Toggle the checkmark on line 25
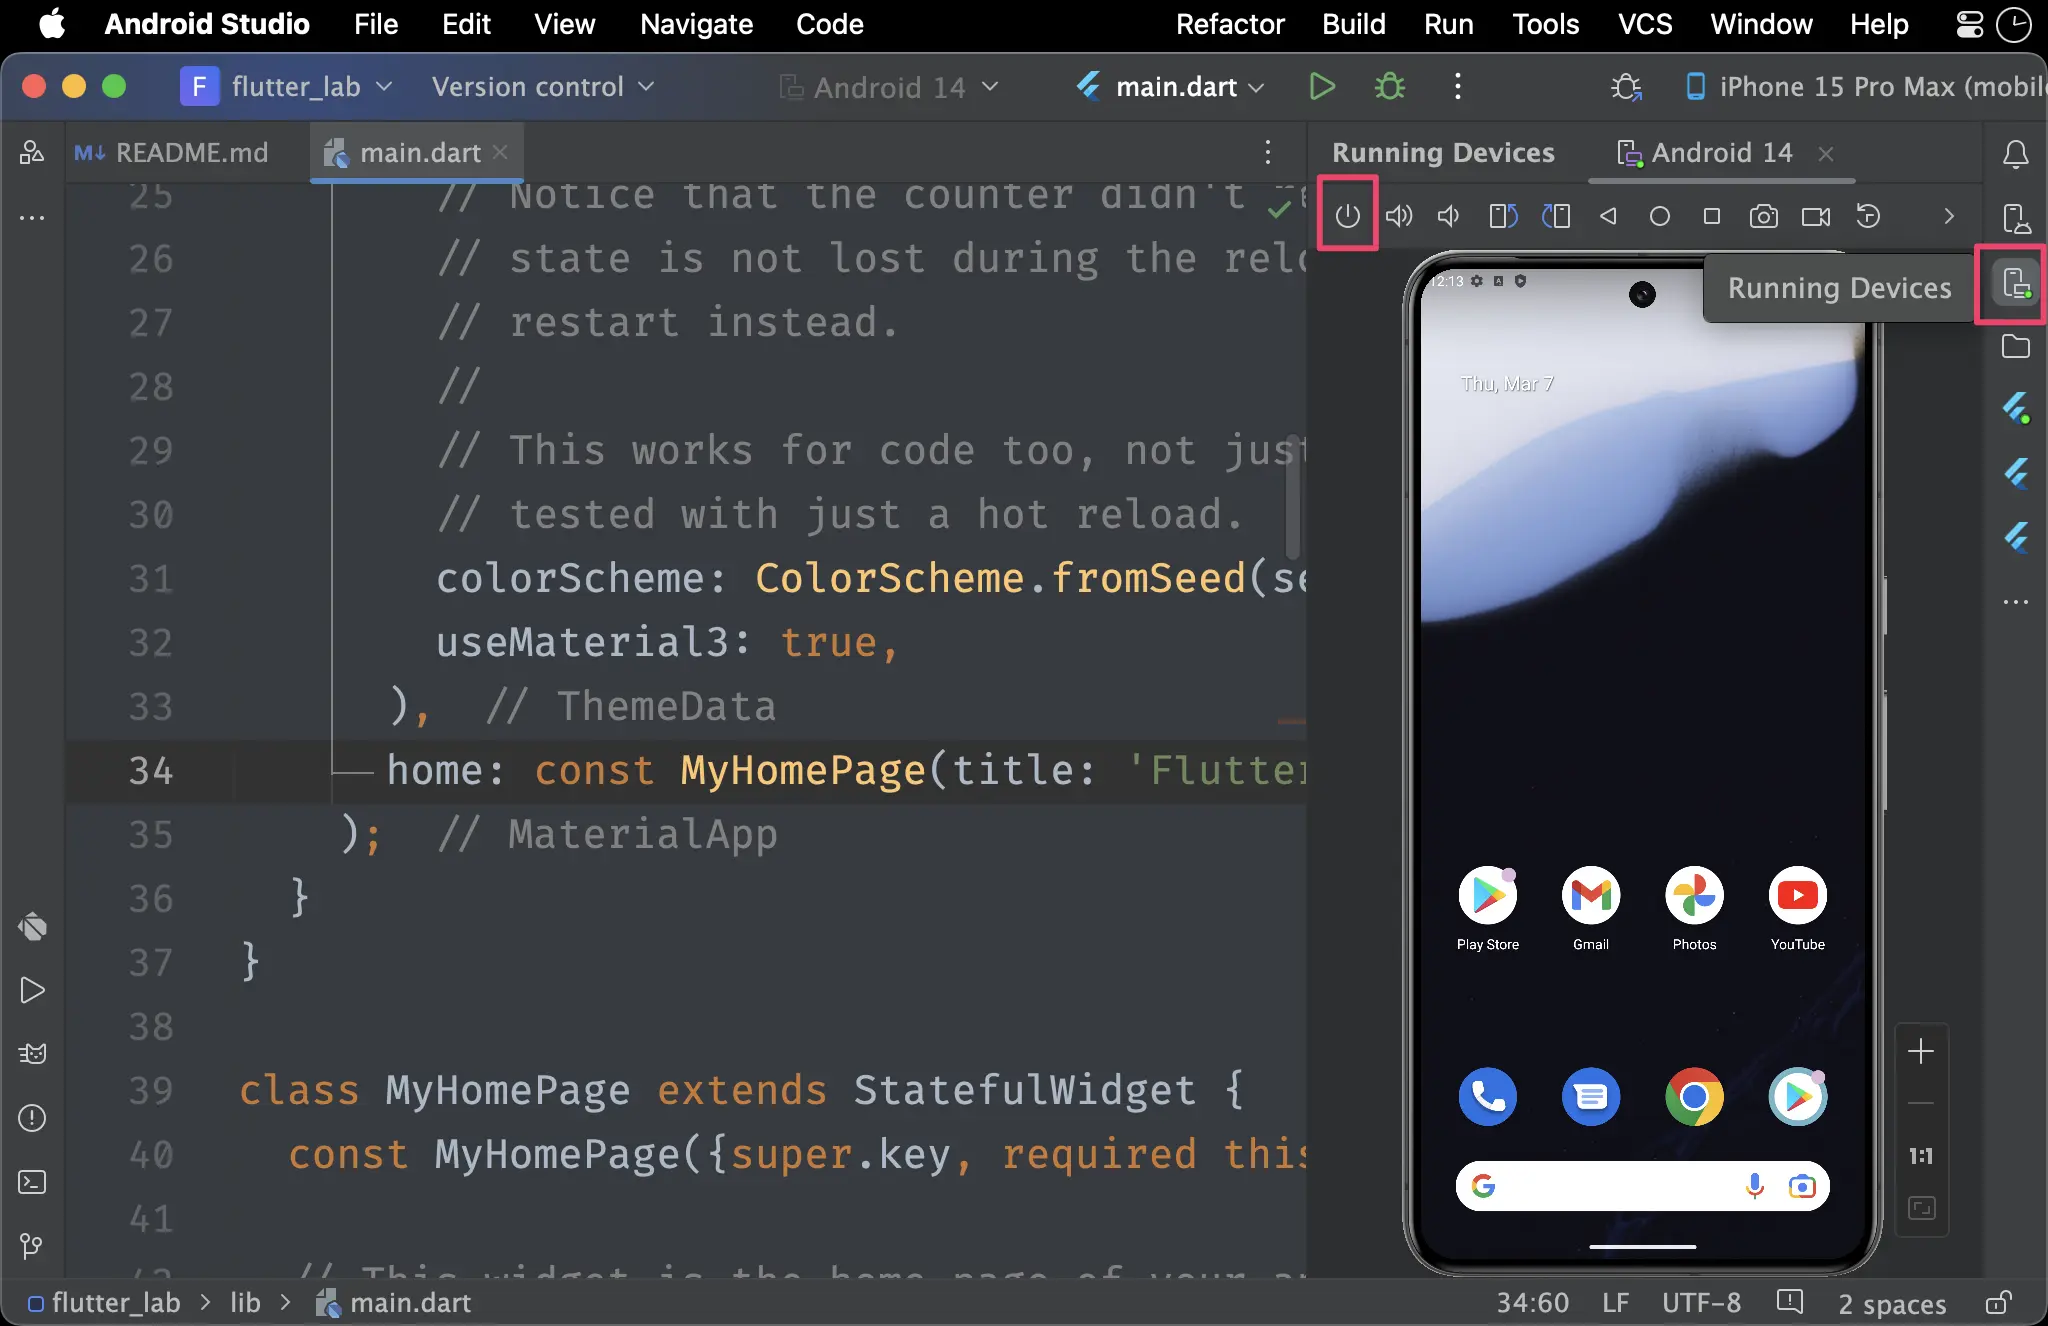Screen dimensions: 2048x1326 [1278, 208]
